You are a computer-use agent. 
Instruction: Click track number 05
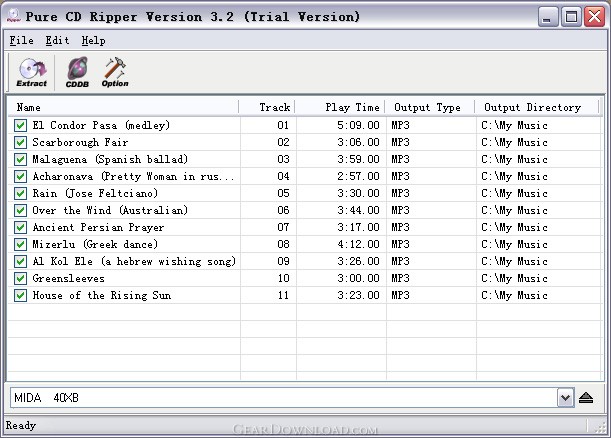tap(283, 193)
